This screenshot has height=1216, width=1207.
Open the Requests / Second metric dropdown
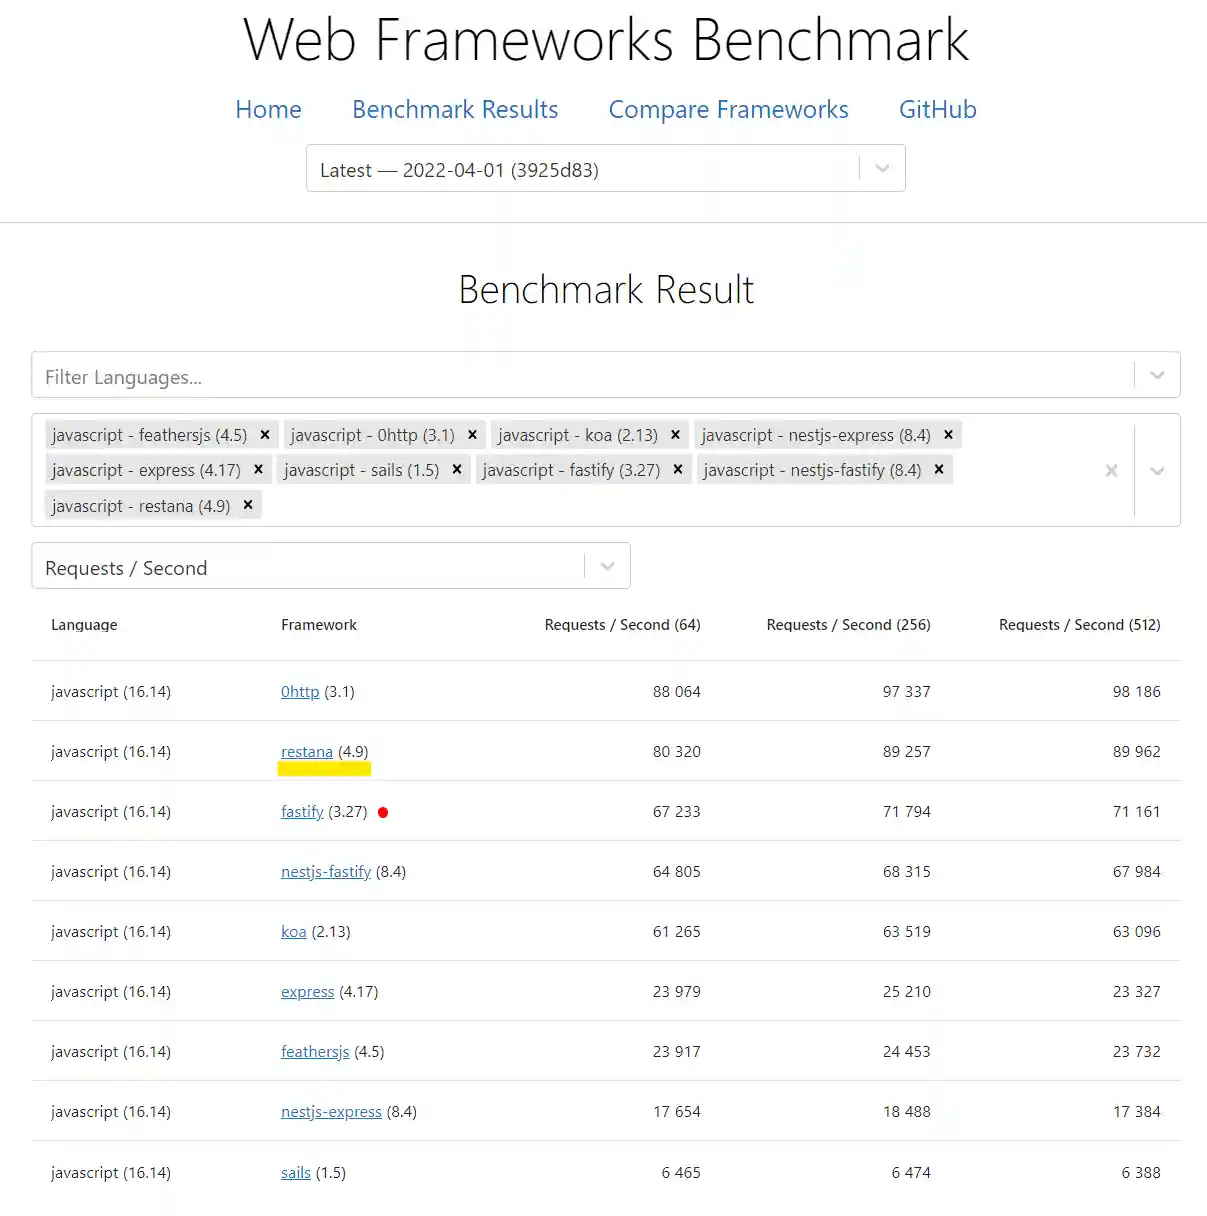[x=606, y=566]
